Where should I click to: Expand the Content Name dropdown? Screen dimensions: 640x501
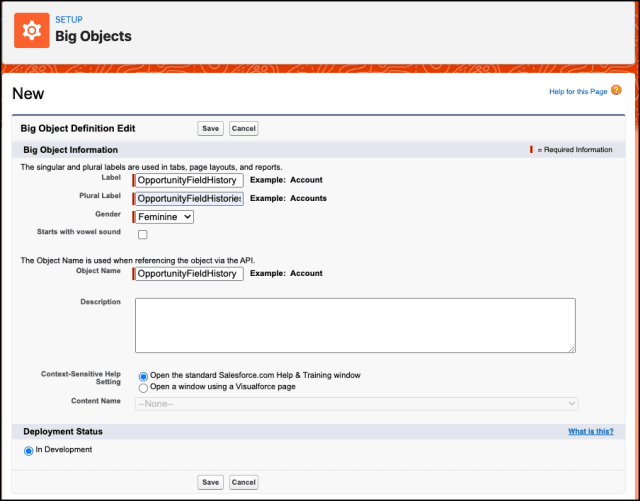click(356, 403)
